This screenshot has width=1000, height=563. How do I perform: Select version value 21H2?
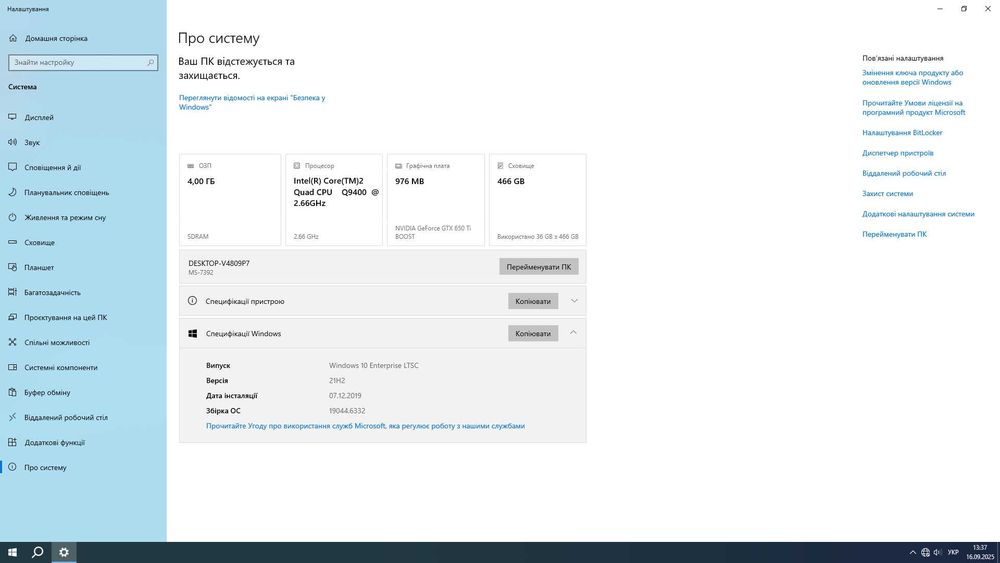pos(337,381)
